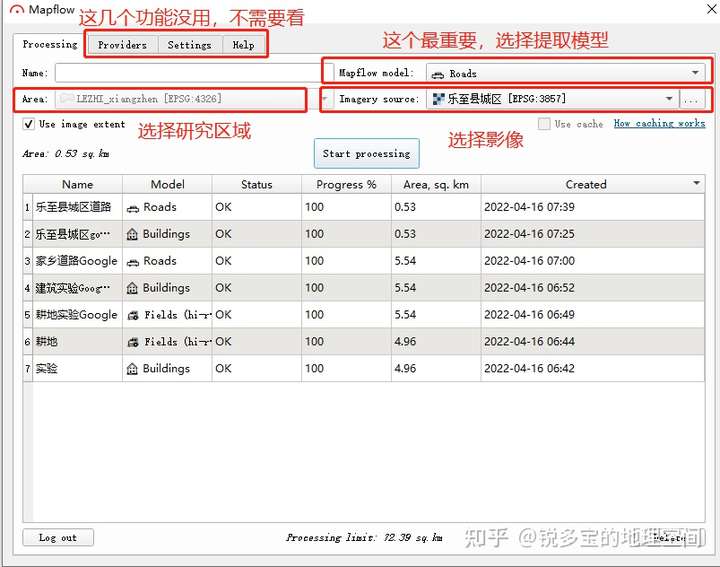The width and height of the screenshot is (720, 567).
Task: Click the created time 2022-04-16 07:25
Action: pyautogui.click(x=529, y=234)
